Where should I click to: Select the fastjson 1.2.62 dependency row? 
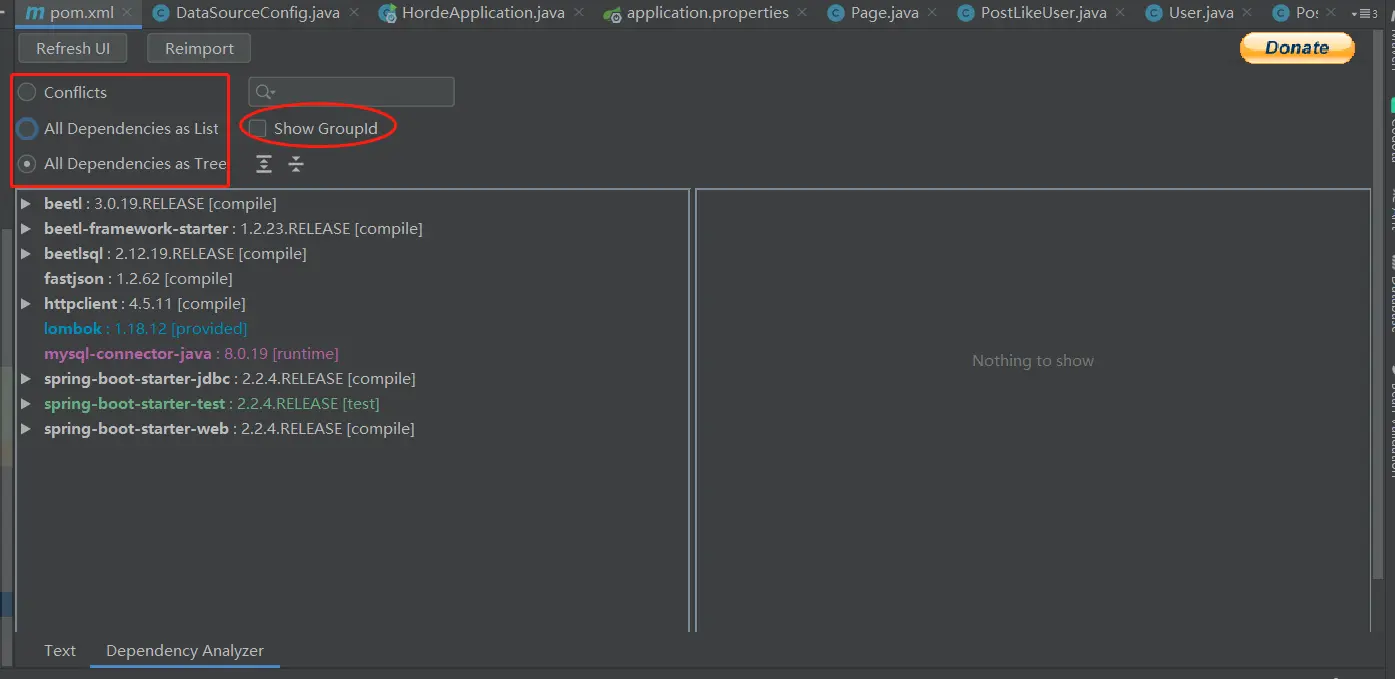[x=138, y=279]
